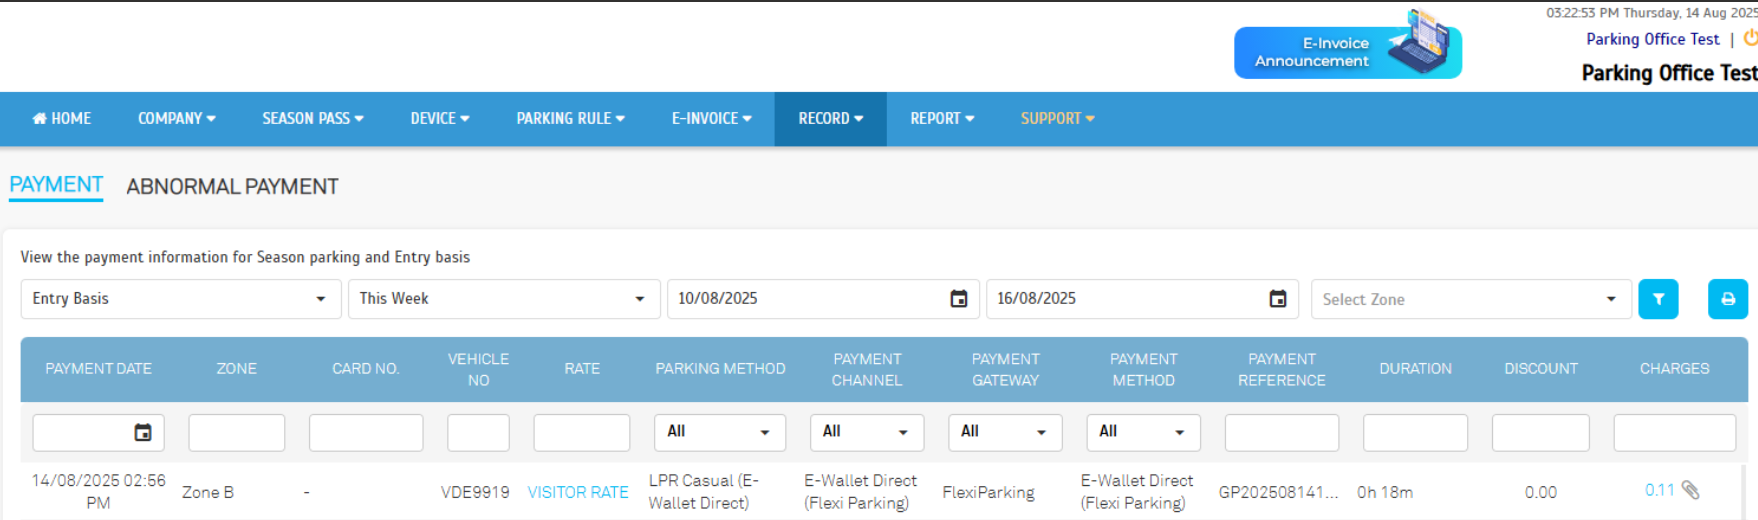Open the Select Zone dropdown
This screenshot has height=520, width=1758.
(1469, 299)
